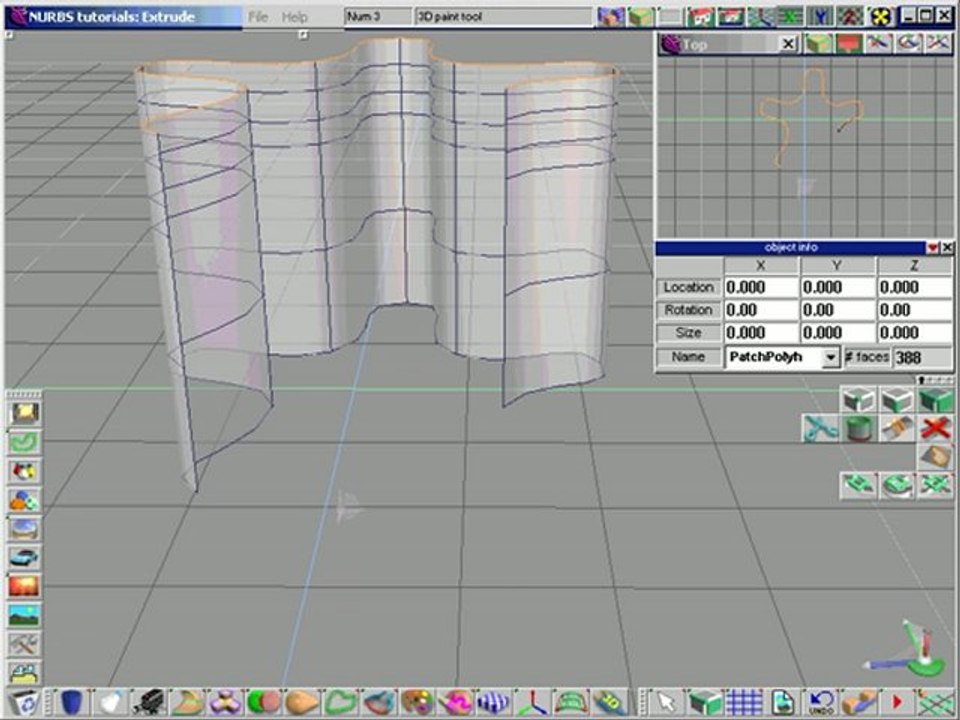
Task: Click the pink squiggle deform icon
Action: pyautogui.click(x=456, y=702)
